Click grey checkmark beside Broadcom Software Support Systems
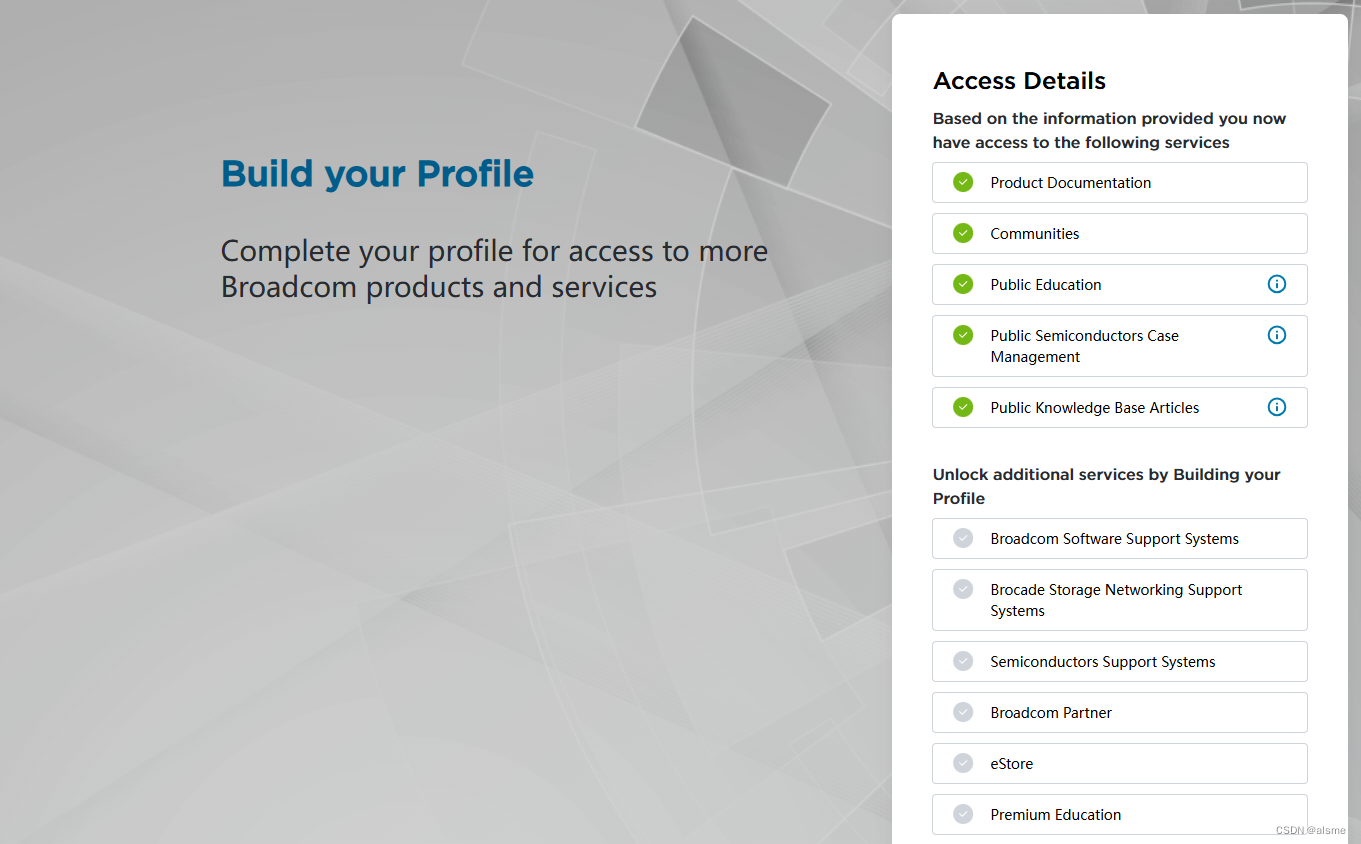This screenshot has width=1361, height=844. (x=963, y=538)
